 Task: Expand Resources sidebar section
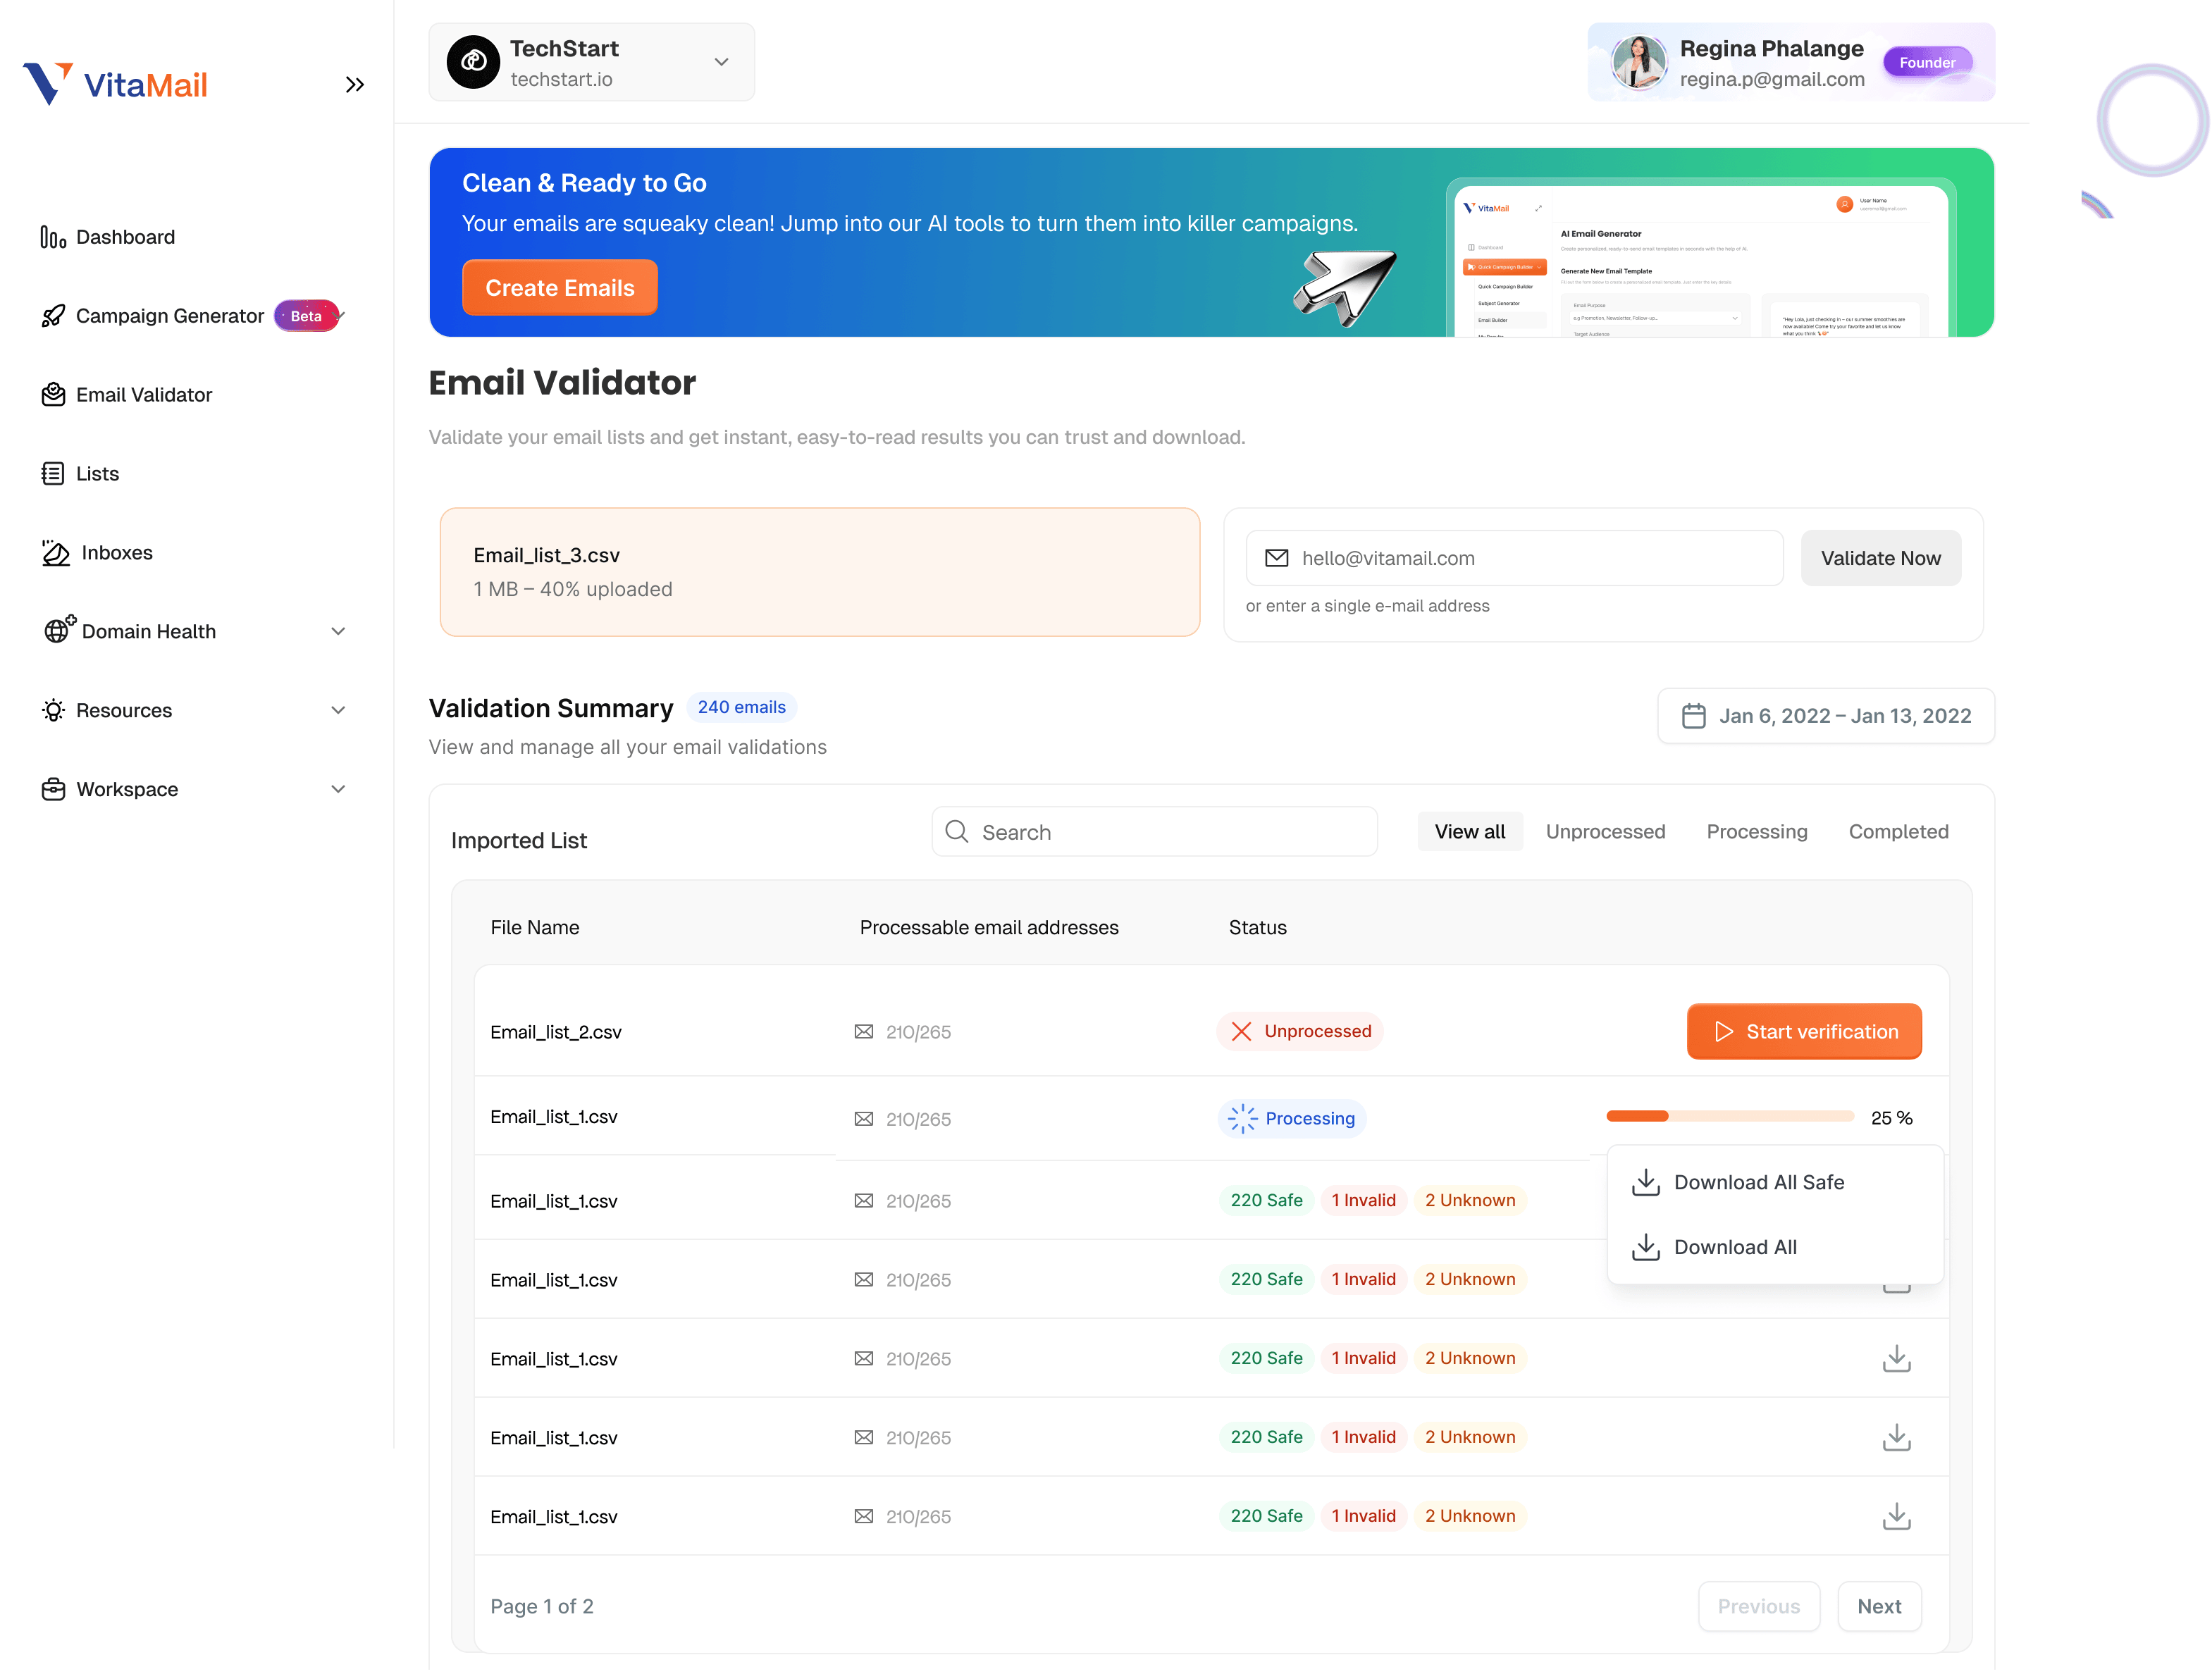click(338, 711)
